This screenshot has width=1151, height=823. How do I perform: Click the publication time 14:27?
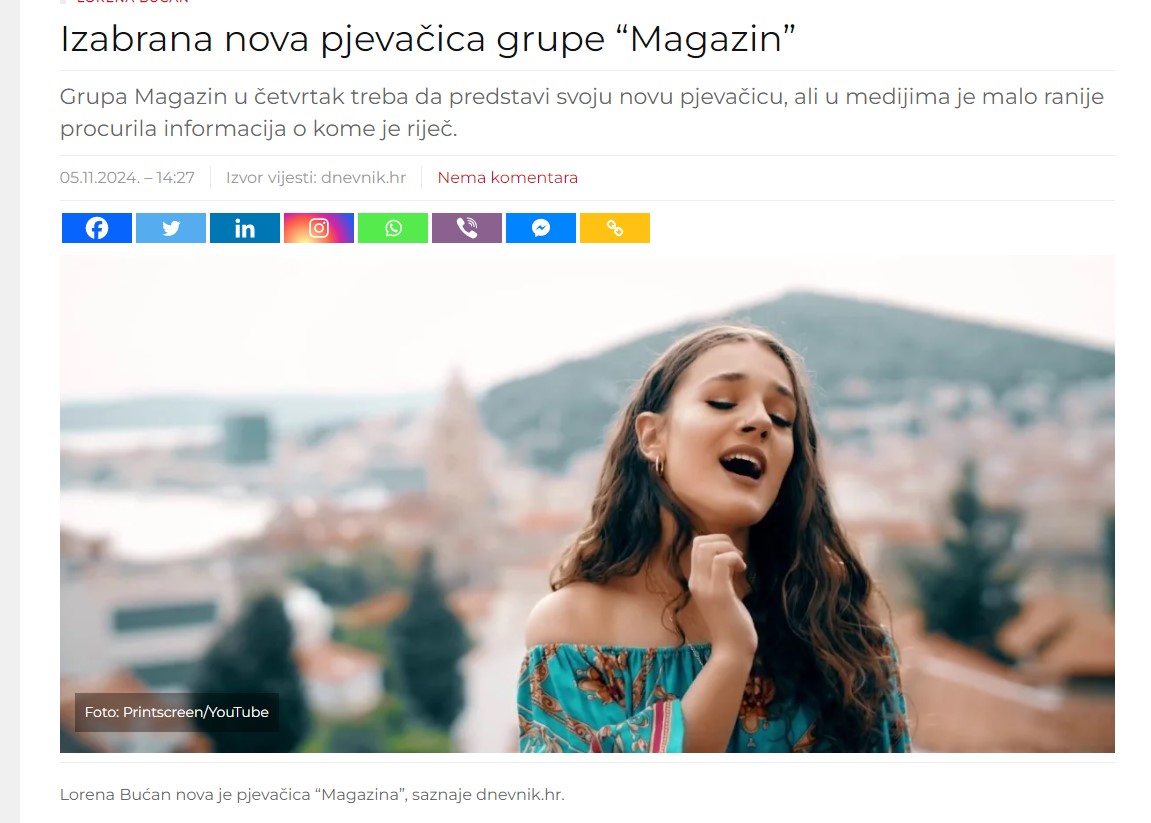(x=175, y=178)
